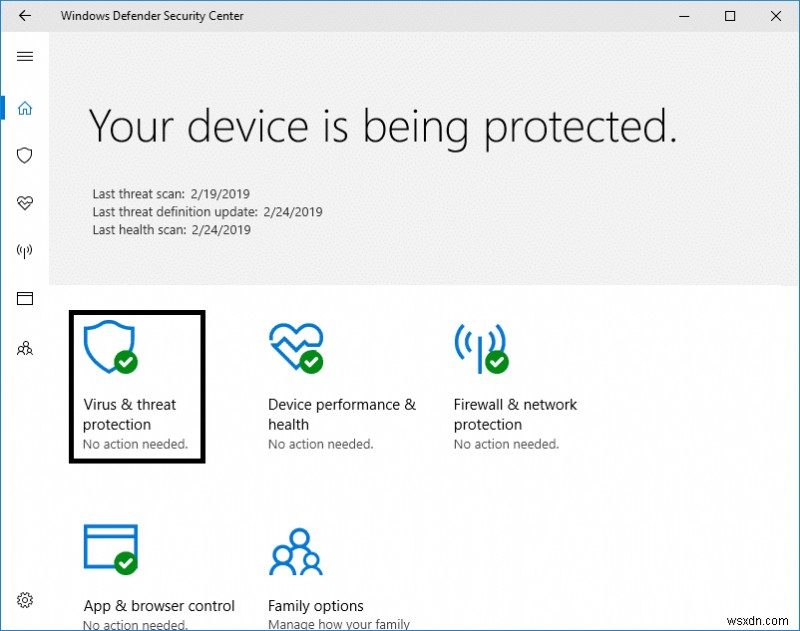Image resolution: width=800 pixels, height=631 pixels.
Task: Select the Device performance & health heart icon in sidebar
Action: [25, 203]
